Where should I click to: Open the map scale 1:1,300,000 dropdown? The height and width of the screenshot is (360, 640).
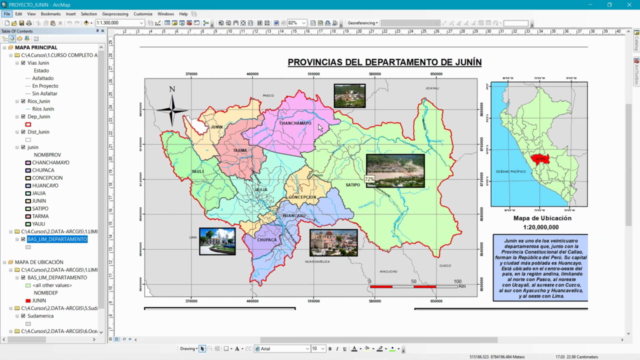(x=141, y=23)
